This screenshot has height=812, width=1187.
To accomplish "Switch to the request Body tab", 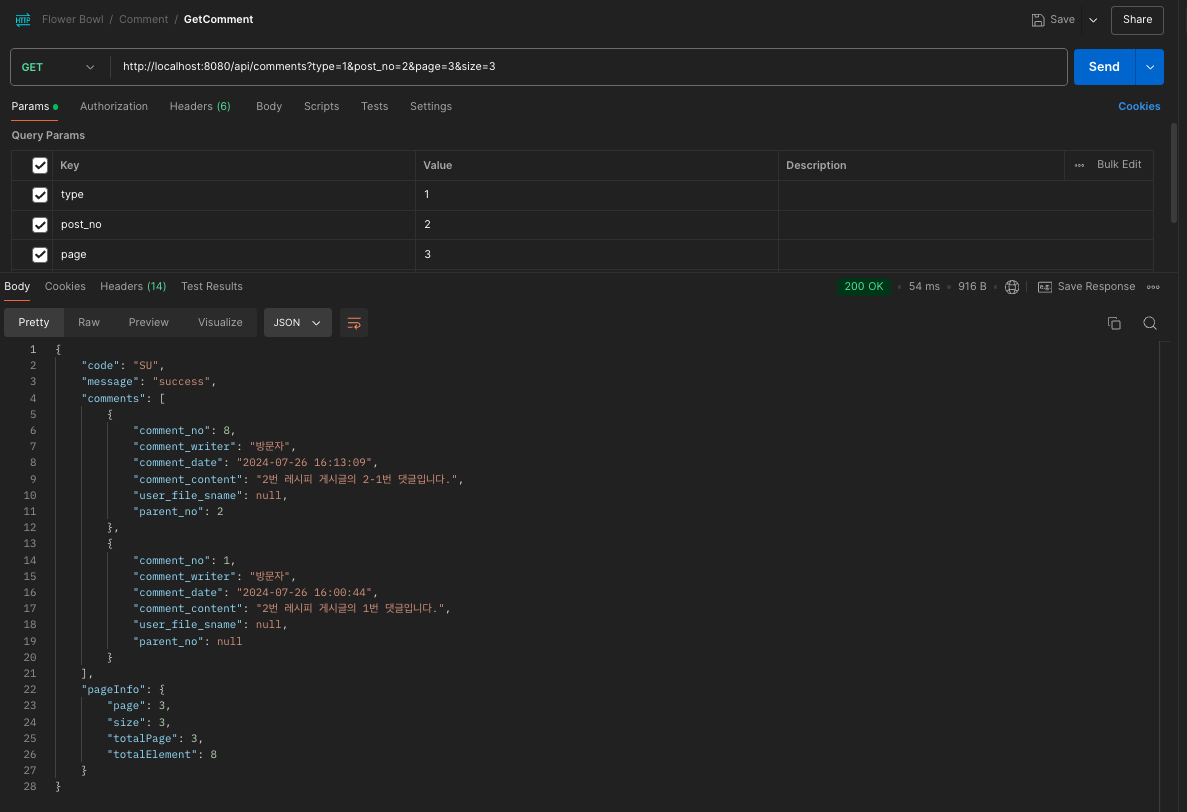I will coord(269,107).
